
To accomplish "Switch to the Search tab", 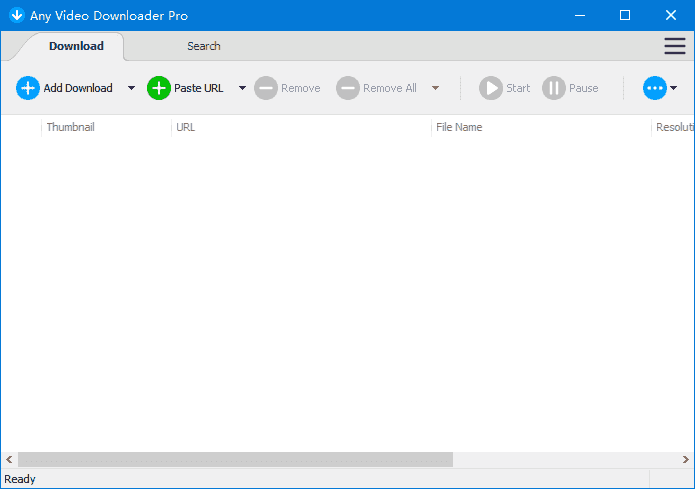I will coord(204,46).
